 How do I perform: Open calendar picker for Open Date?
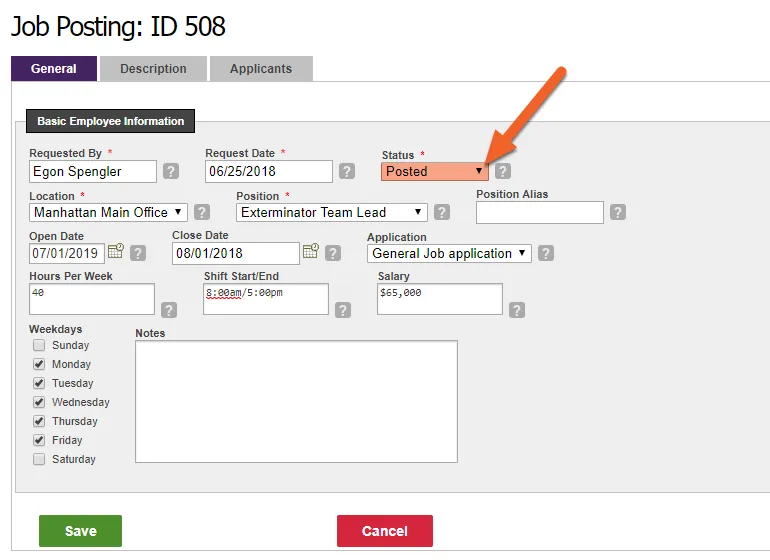pyautogui.click(x=116, y=252)
